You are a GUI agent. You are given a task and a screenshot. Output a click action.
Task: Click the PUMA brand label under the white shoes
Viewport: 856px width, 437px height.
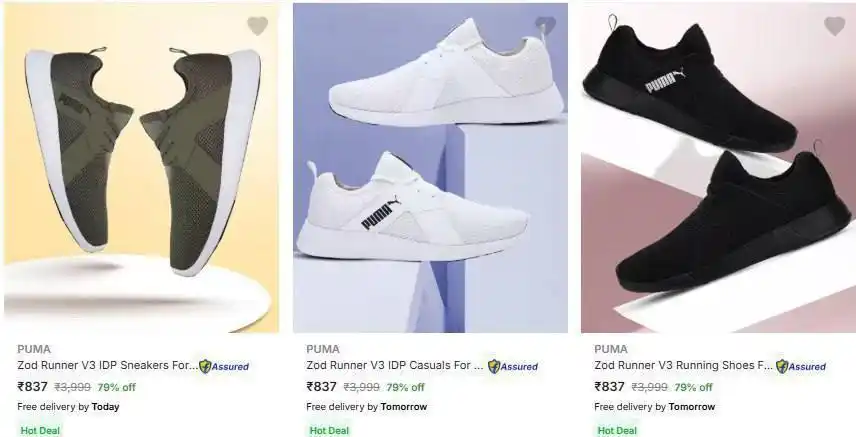323,349
